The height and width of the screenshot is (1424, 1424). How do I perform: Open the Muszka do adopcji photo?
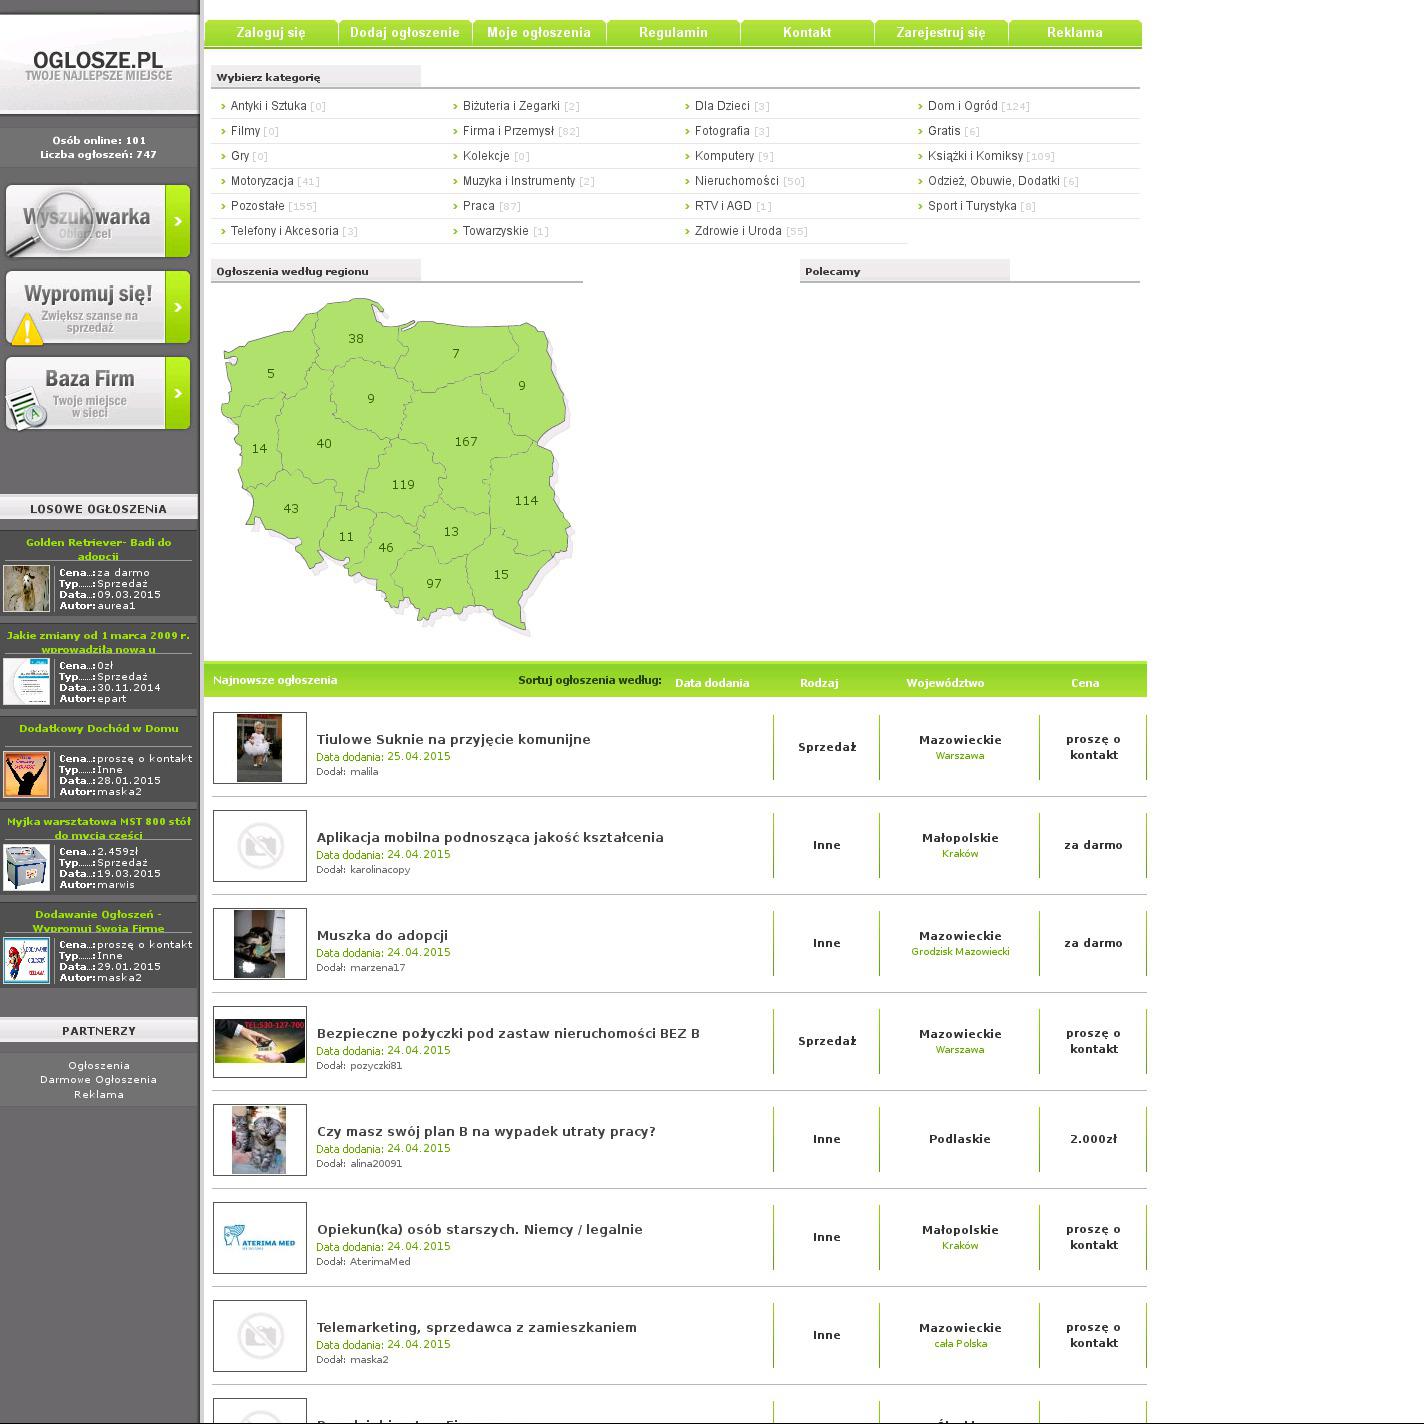tap(260, 944)
